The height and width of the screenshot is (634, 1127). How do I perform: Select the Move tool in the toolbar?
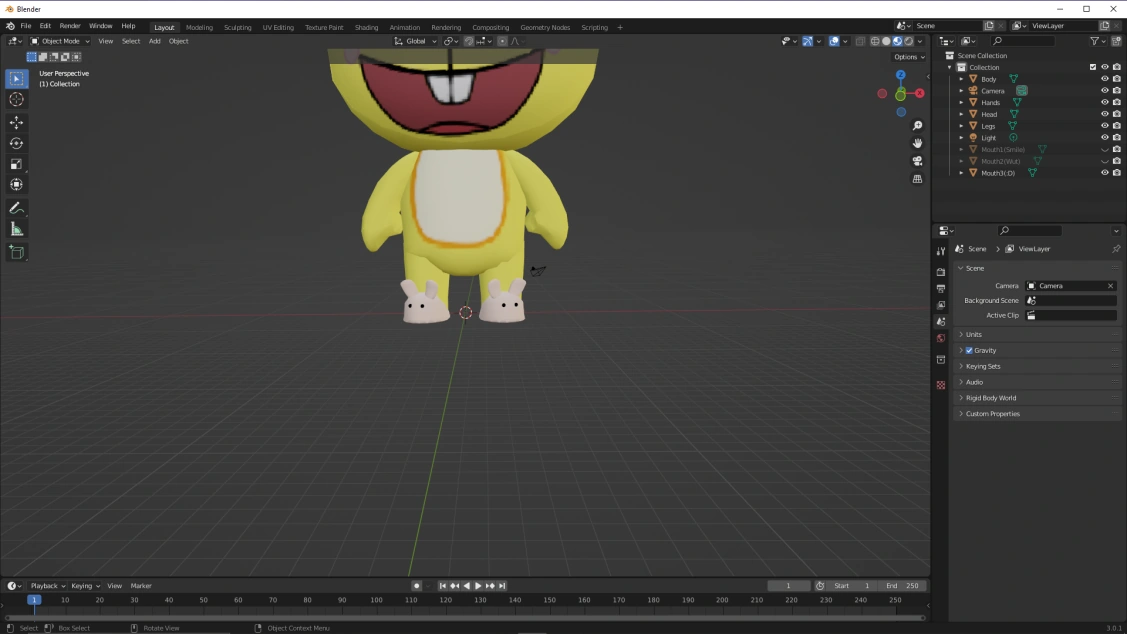click(x=16, y=122)
